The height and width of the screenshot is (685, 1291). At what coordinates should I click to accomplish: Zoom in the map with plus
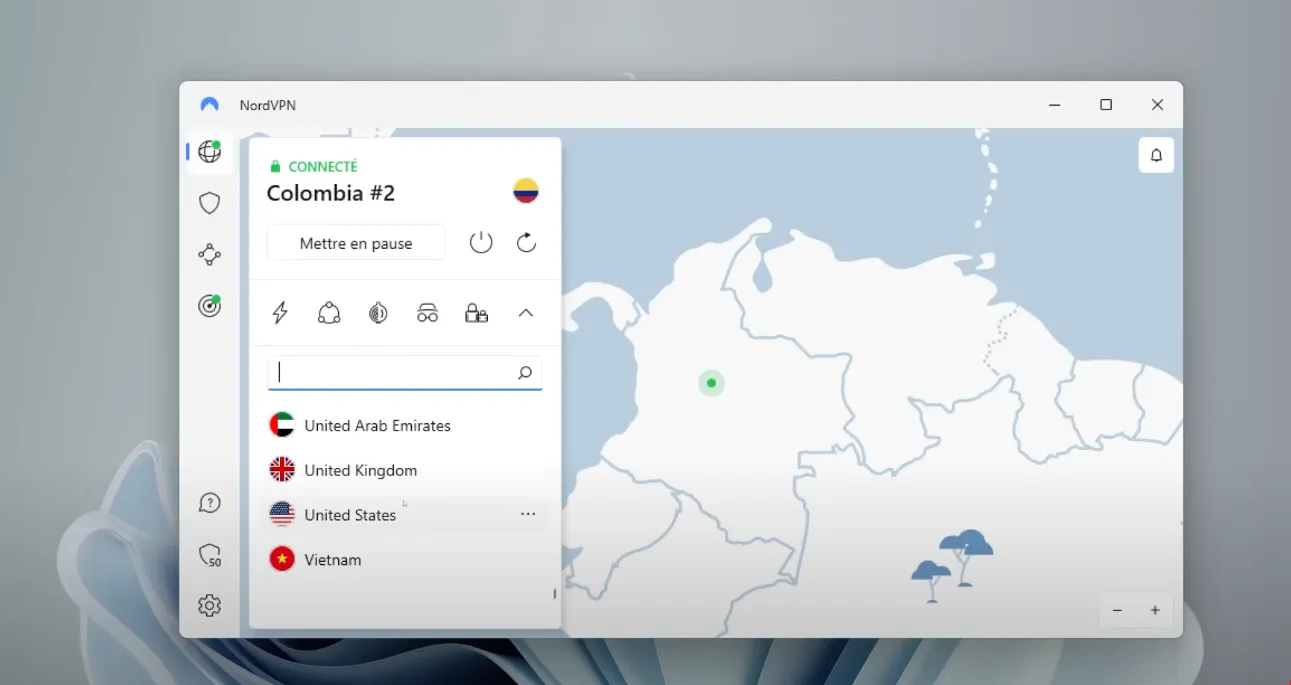tap(1155, 610)
